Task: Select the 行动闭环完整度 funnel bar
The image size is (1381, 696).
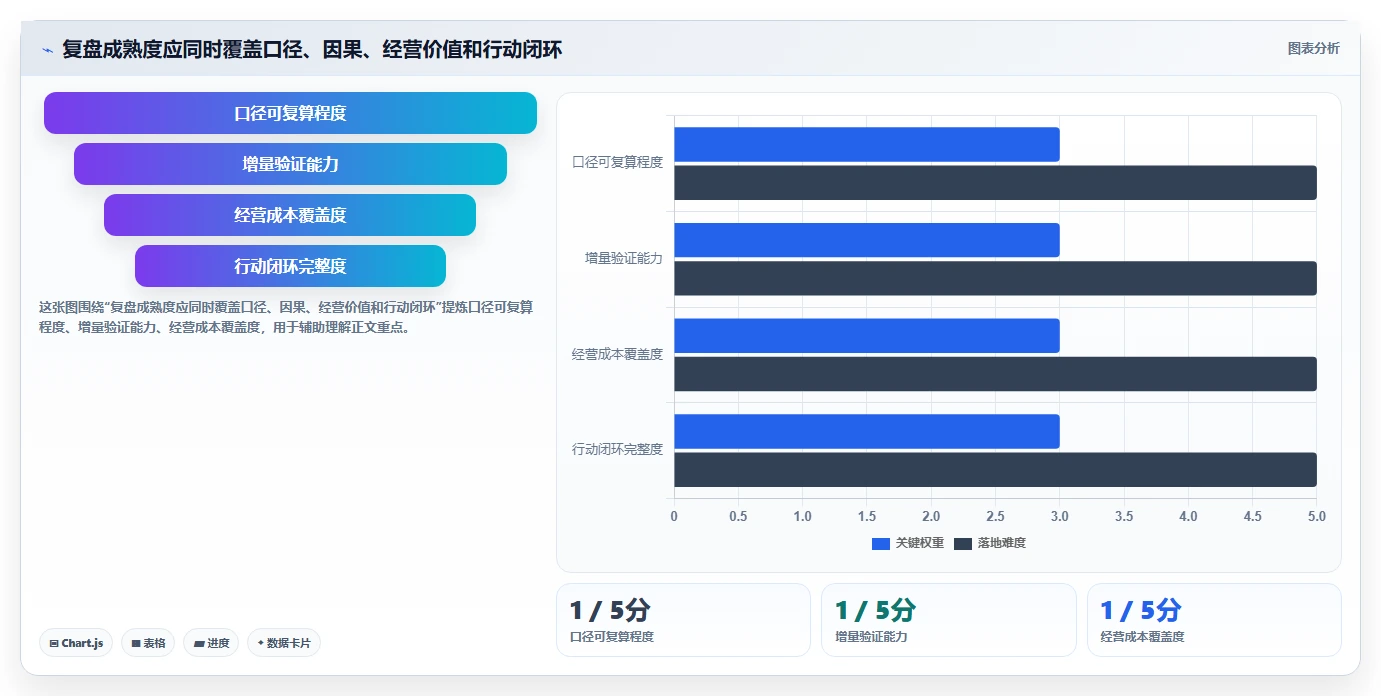Action: pos(290,266)
